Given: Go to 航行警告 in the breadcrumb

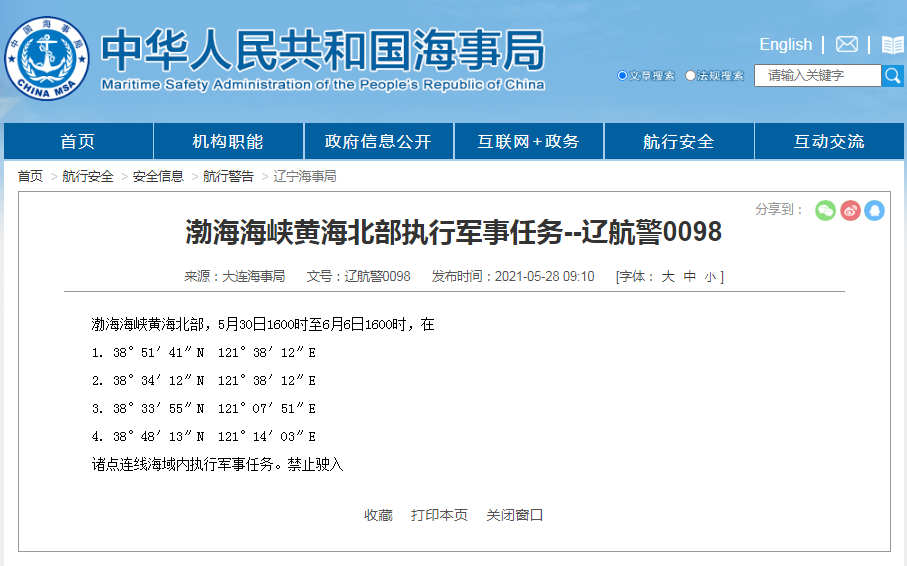Looking at the screenshot, I should 228,177.
